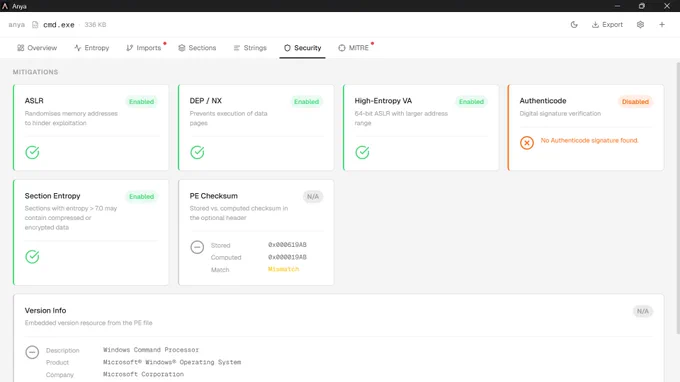This screenshot has height=382, width=680.
Task: Click the PE Checksum title
Action: click(213, 196)
